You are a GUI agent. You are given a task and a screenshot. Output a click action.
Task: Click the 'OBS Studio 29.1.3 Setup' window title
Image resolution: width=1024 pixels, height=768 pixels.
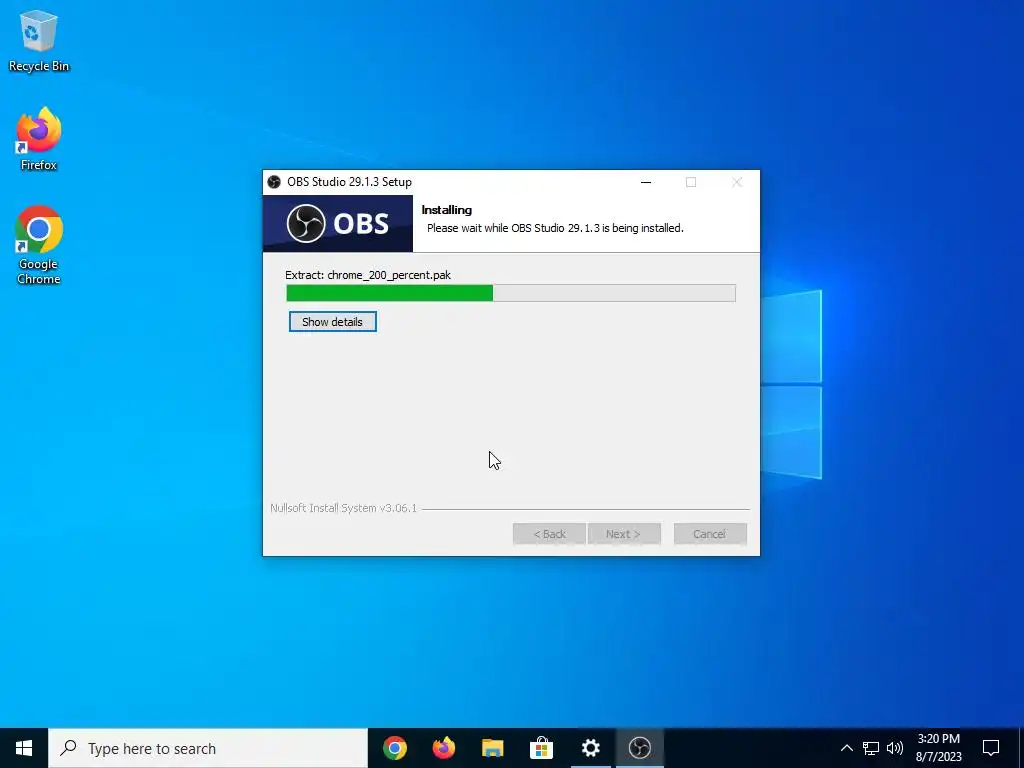[x=349, y=182]
